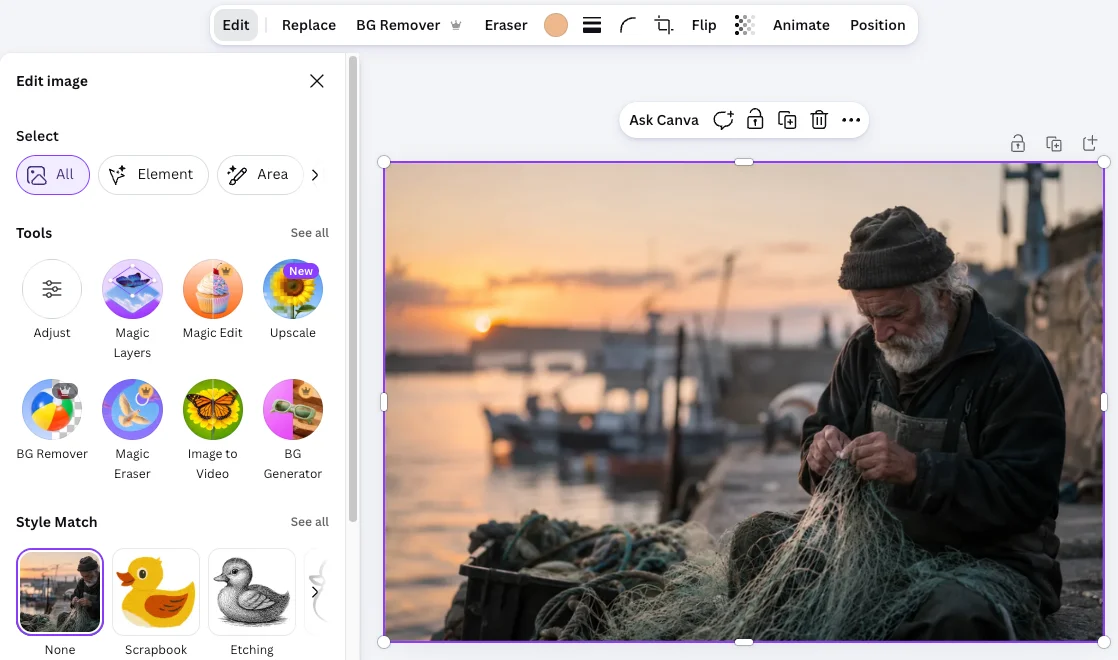Duplicate the image from floating toolbar
This screenshot has width=1118, height=660.
[787, 120]
